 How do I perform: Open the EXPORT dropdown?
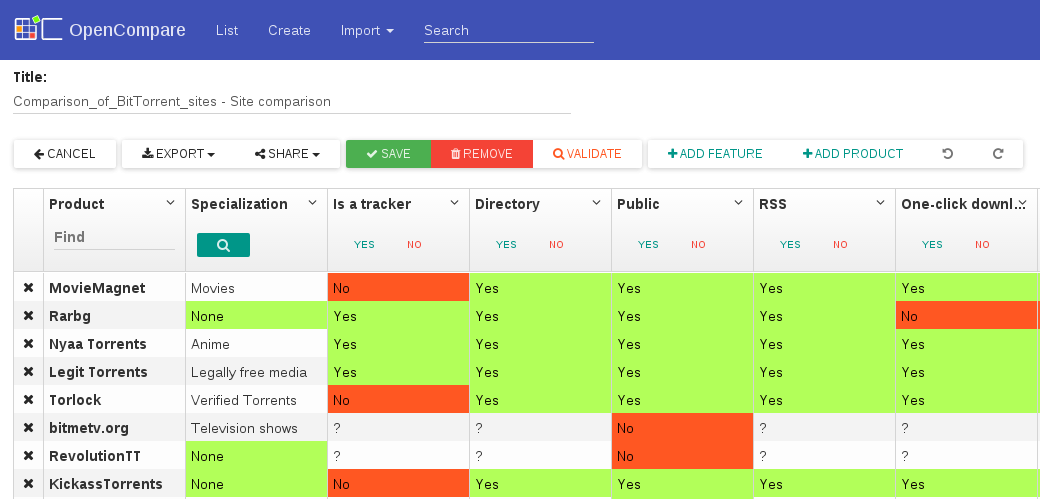tap(178, 154)
